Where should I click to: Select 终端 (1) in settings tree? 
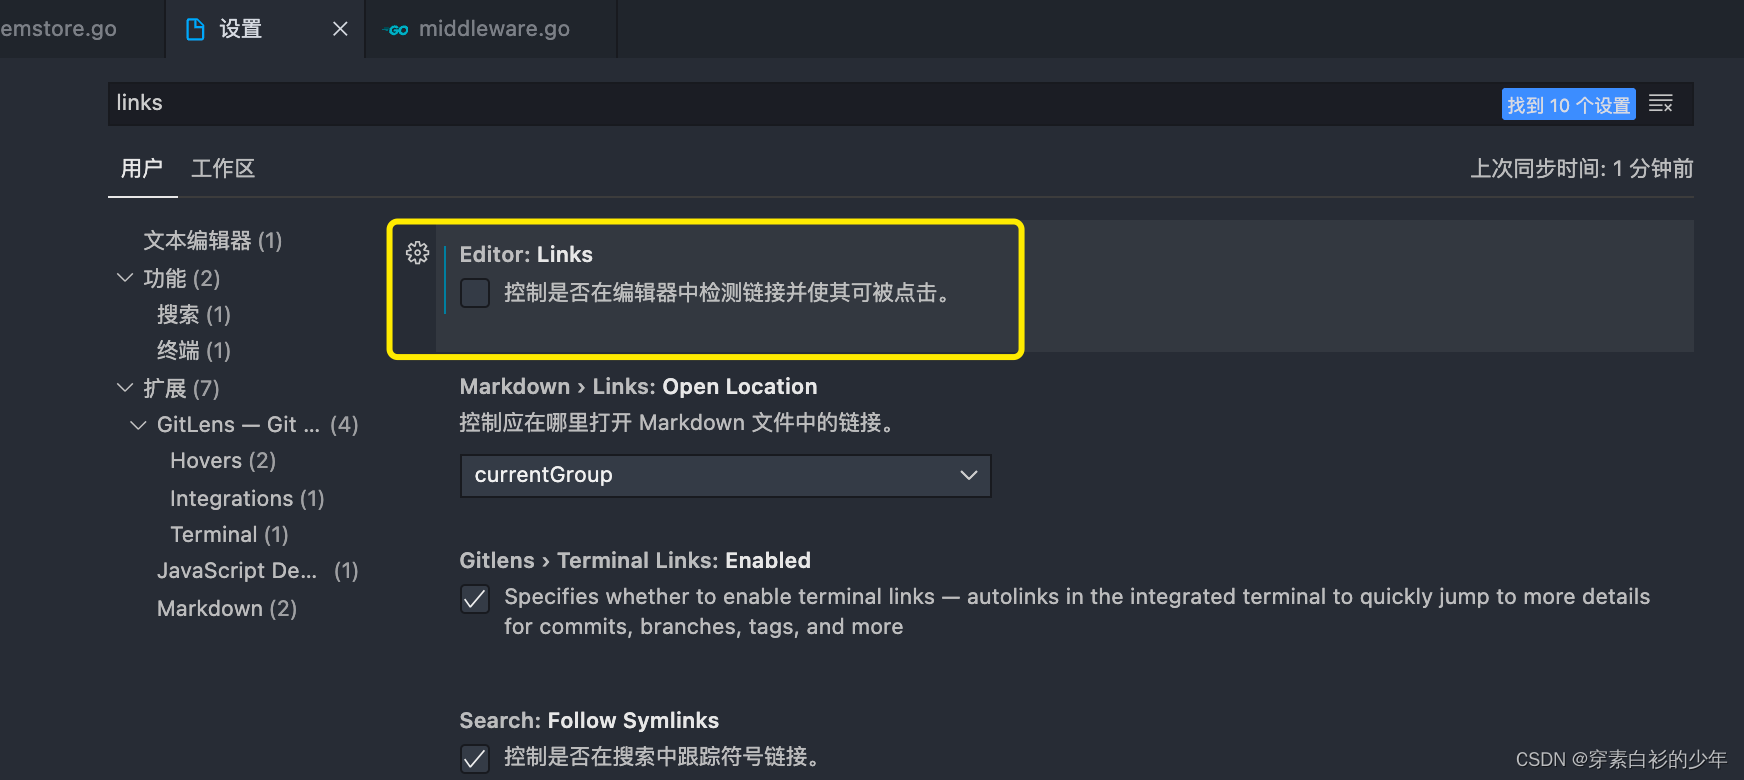[194, 351]
